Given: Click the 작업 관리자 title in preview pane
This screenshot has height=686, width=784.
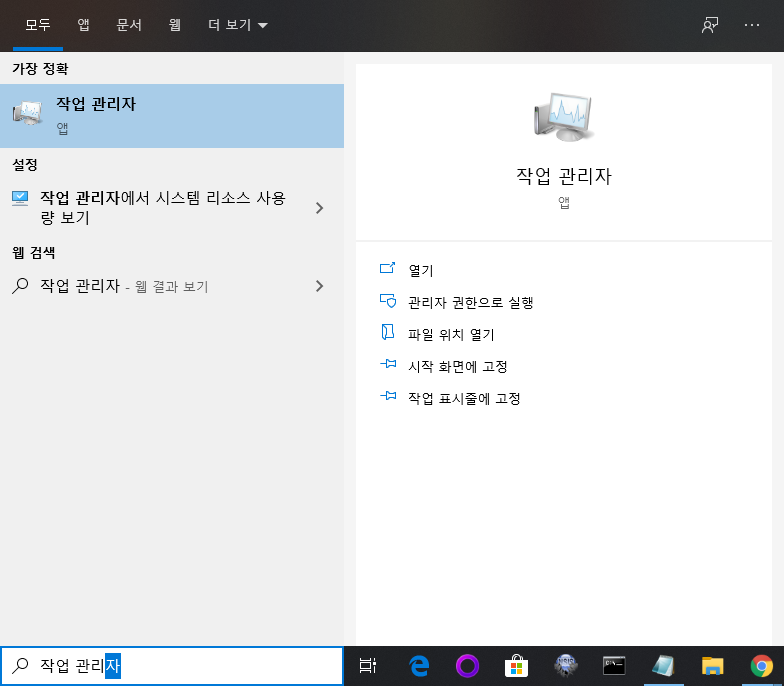Looking at the screenshot, I should point(564,176).
